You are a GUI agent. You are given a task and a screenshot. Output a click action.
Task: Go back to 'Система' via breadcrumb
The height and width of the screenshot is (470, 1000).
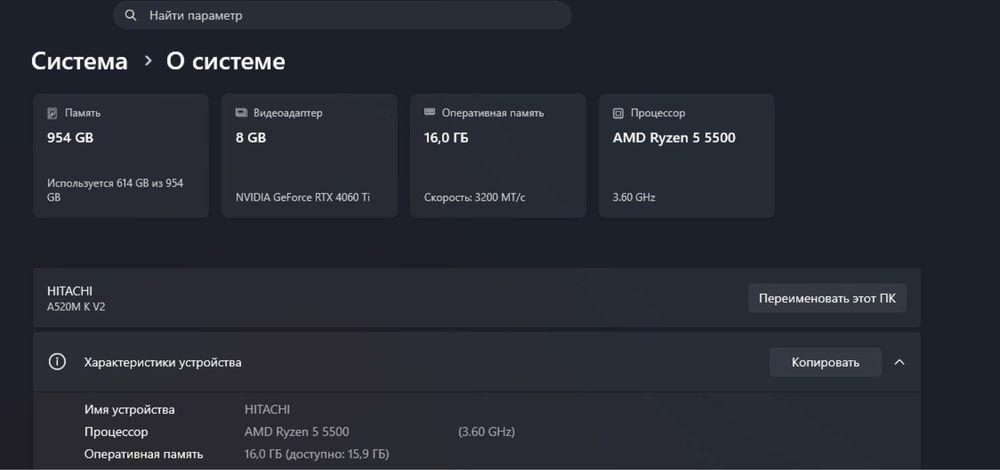pyautogui.click(x=80, y=61)
